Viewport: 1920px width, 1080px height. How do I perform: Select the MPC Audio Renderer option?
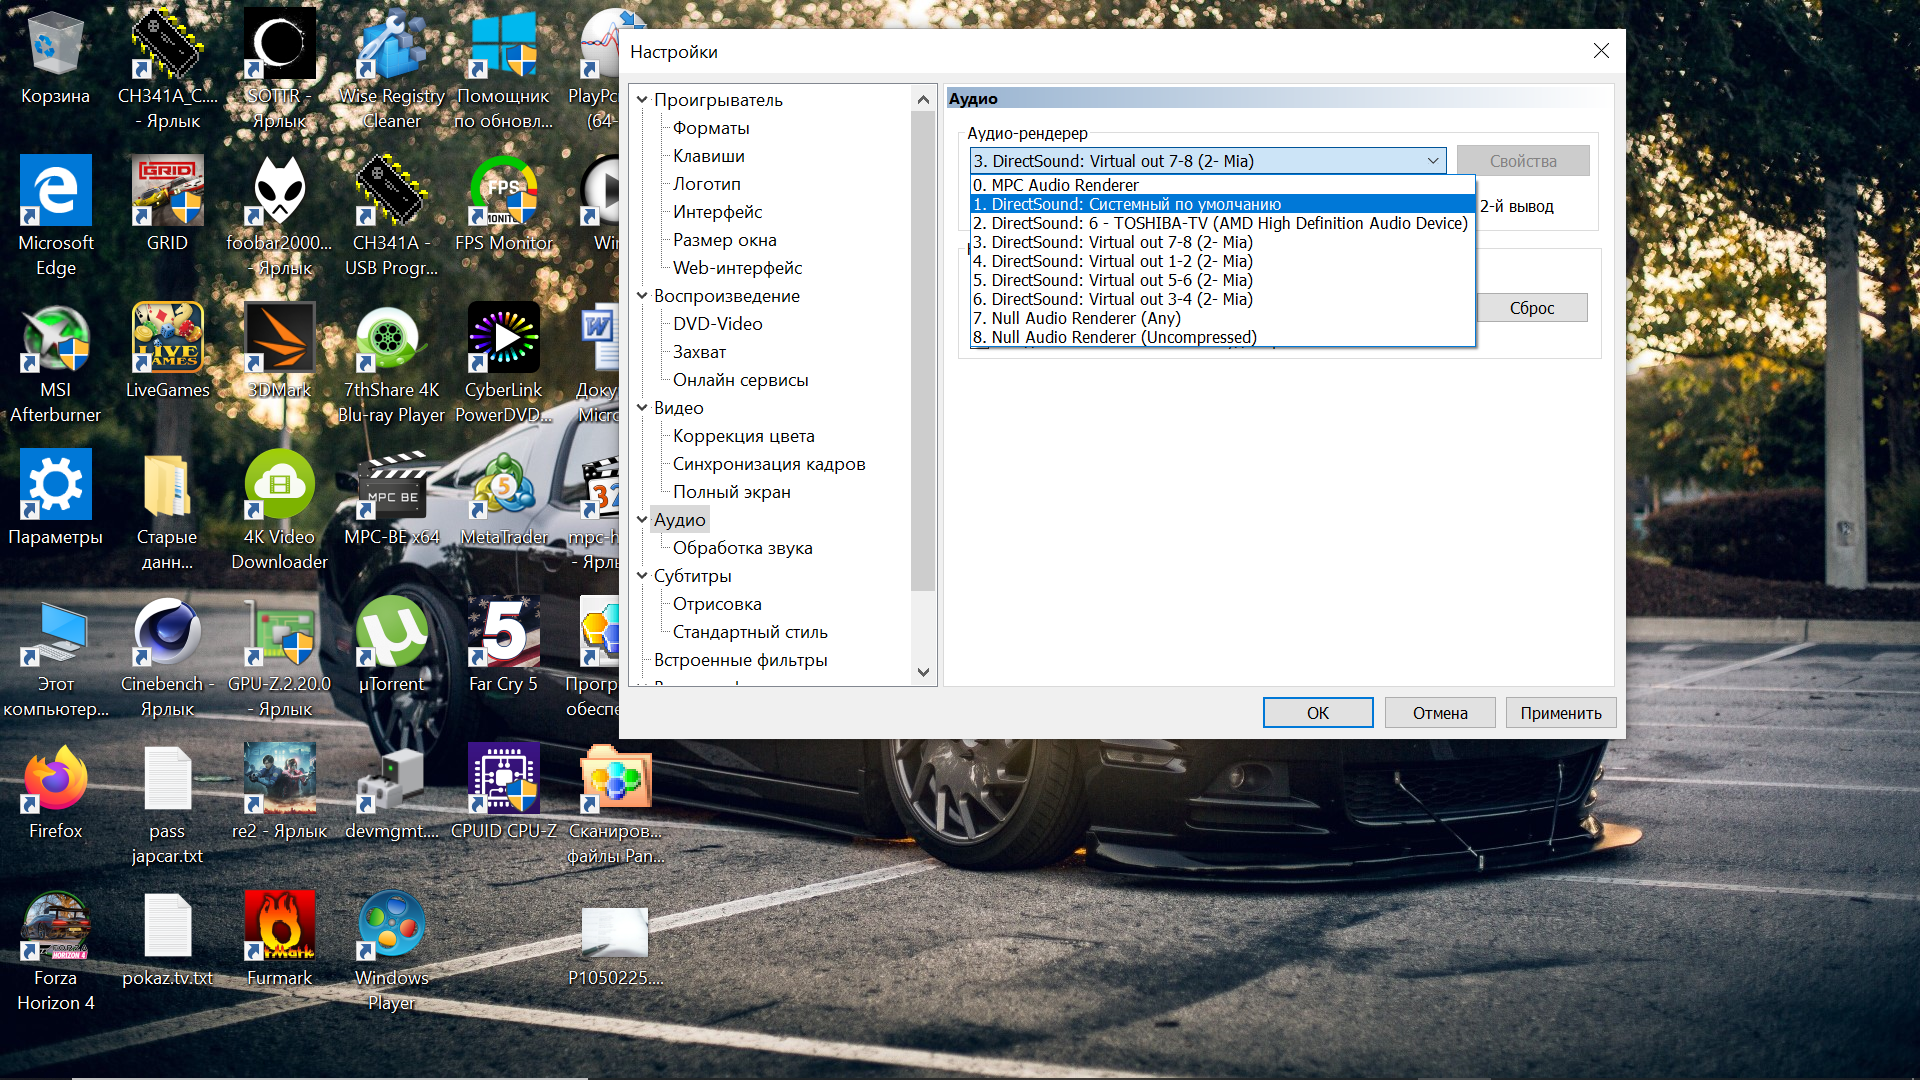1065,185
